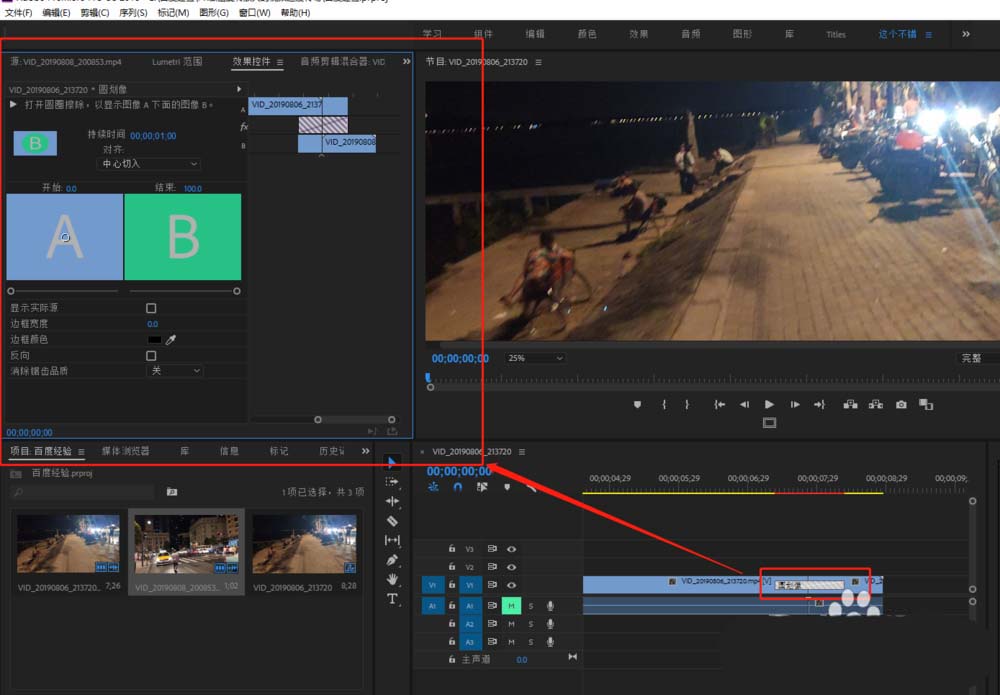
Task: Click the black 边框颜色 color swatch
Action: [x=154, y=340]
